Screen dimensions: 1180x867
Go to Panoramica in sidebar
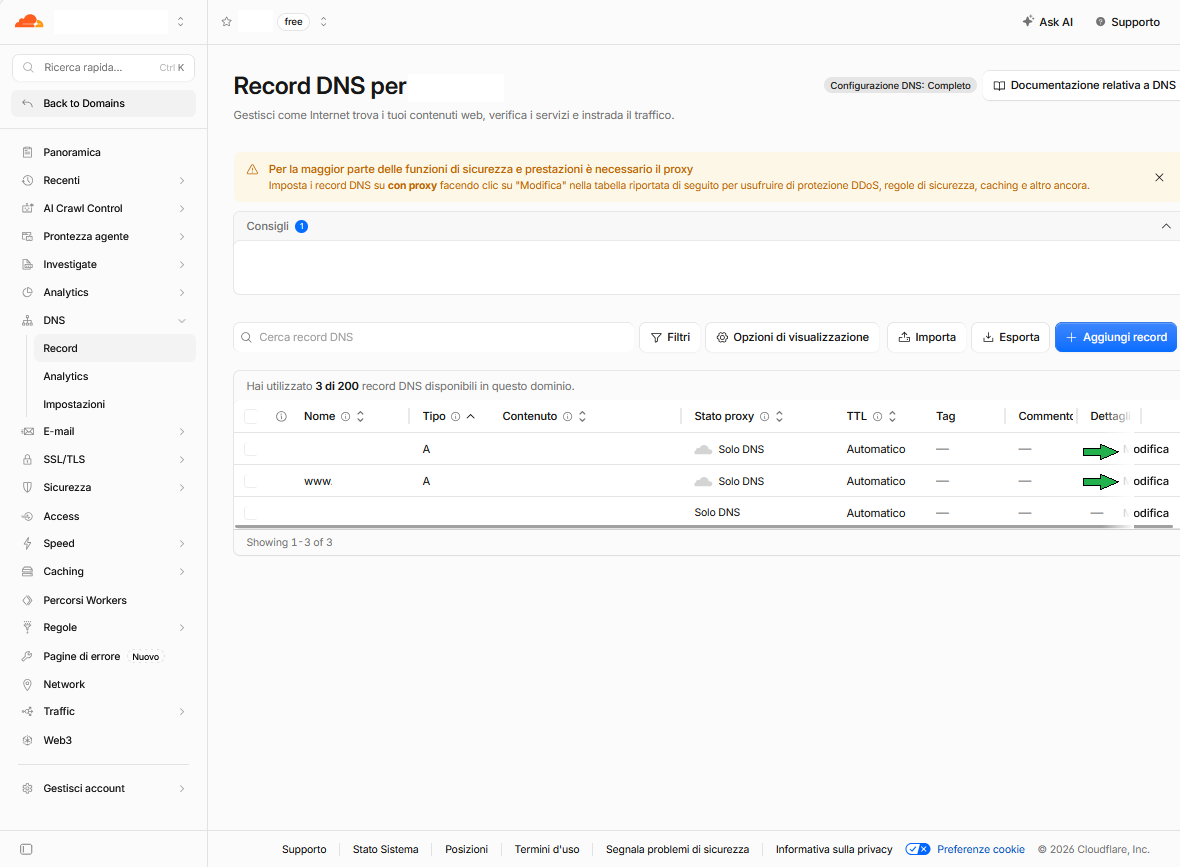[x=71, y=152]
